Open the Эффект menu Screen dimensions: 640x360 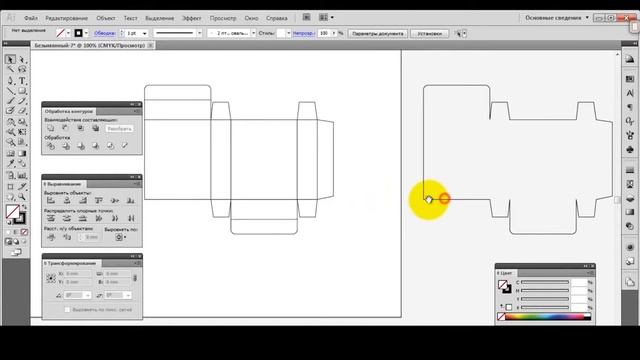click(x=191, y=18)
